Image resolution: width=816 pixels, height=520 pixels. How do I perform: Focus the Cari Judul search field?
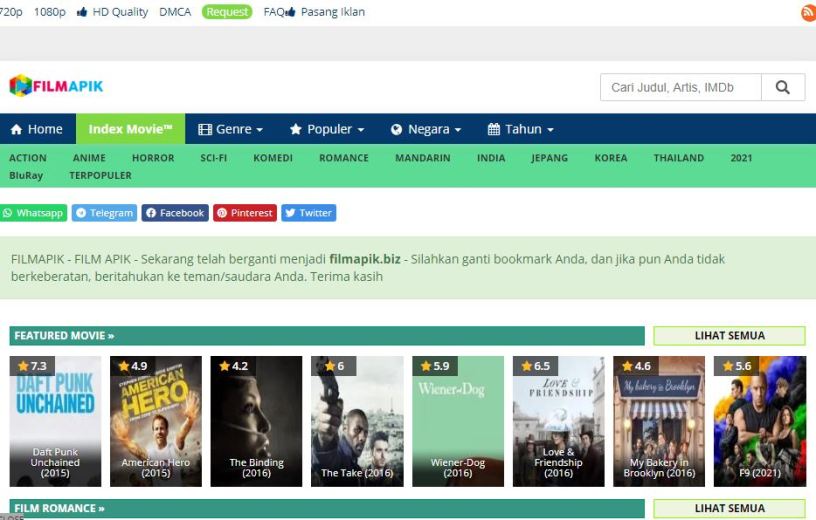click(x=681, y=87)
